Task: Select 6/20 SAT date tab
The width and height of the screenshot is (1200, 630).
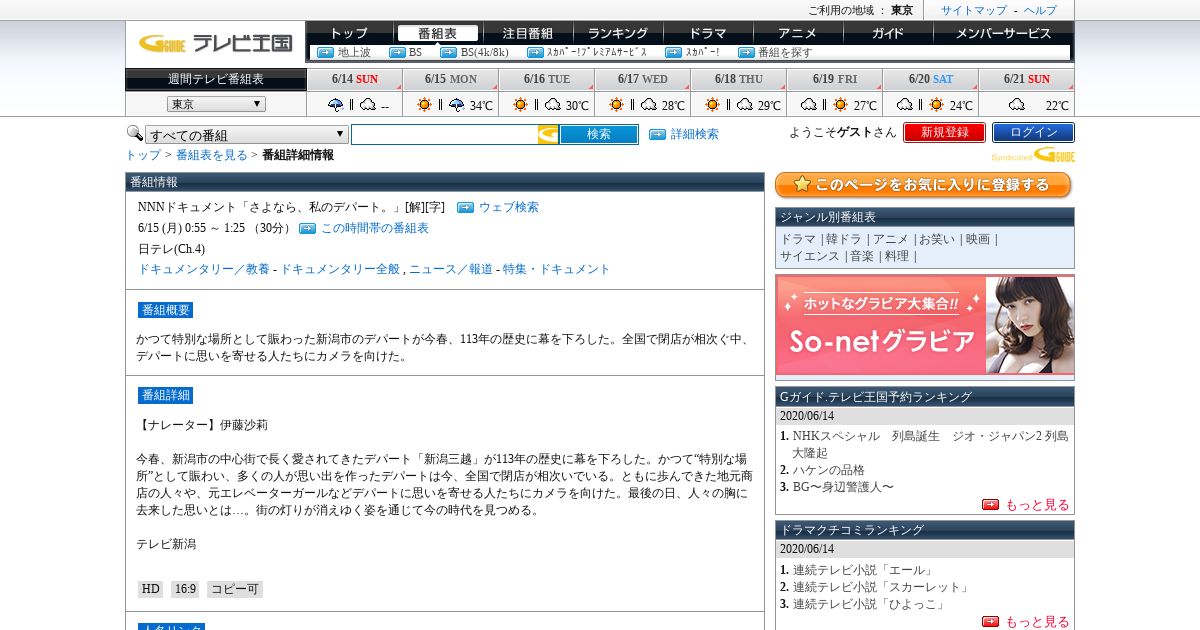Action: [930, 79]
